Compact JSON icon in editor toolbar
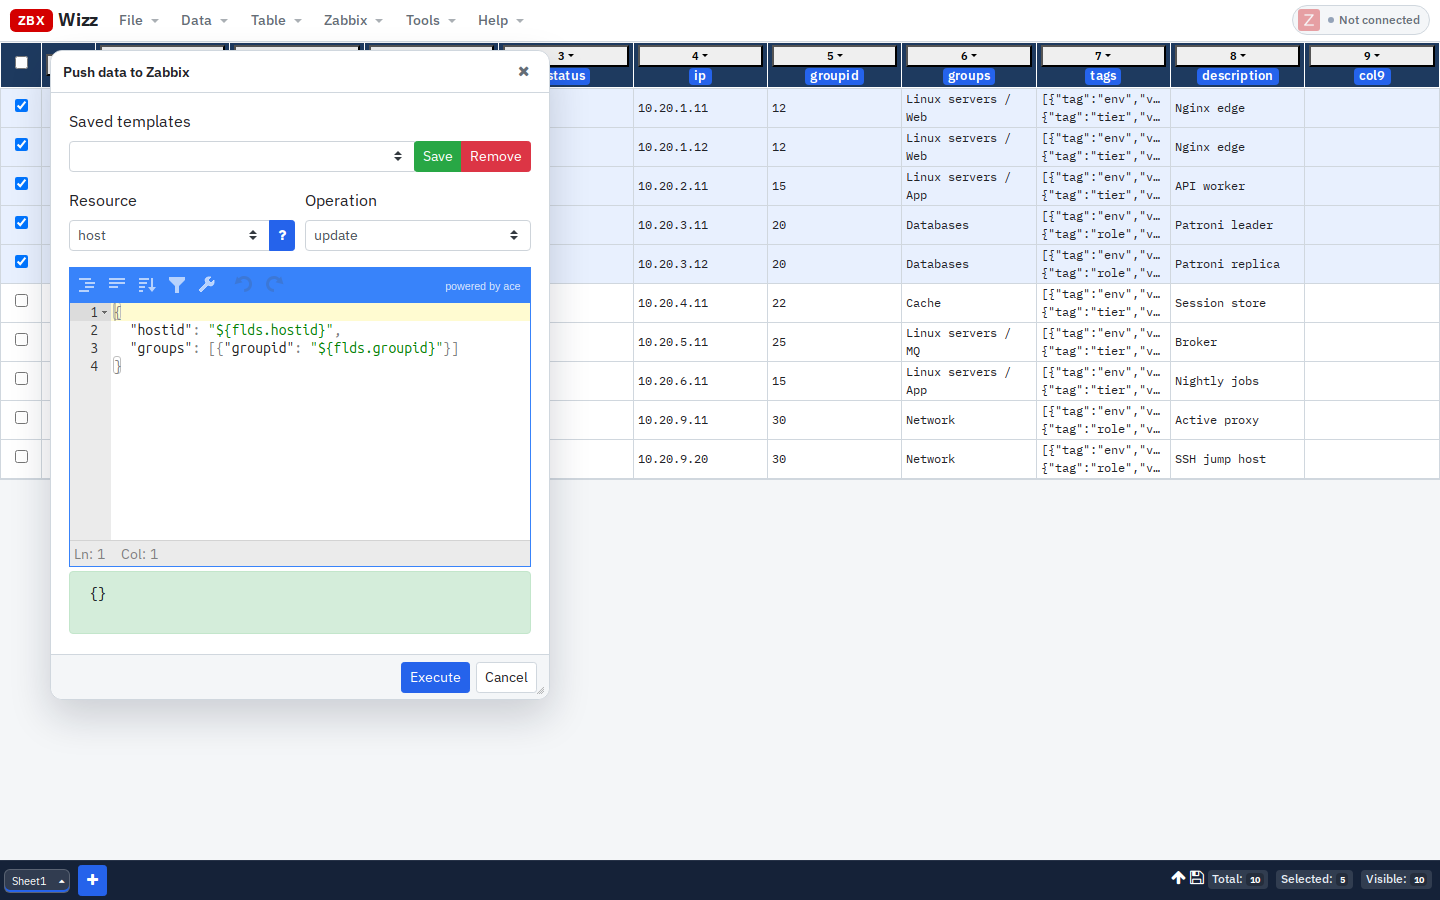 point(117,285)
